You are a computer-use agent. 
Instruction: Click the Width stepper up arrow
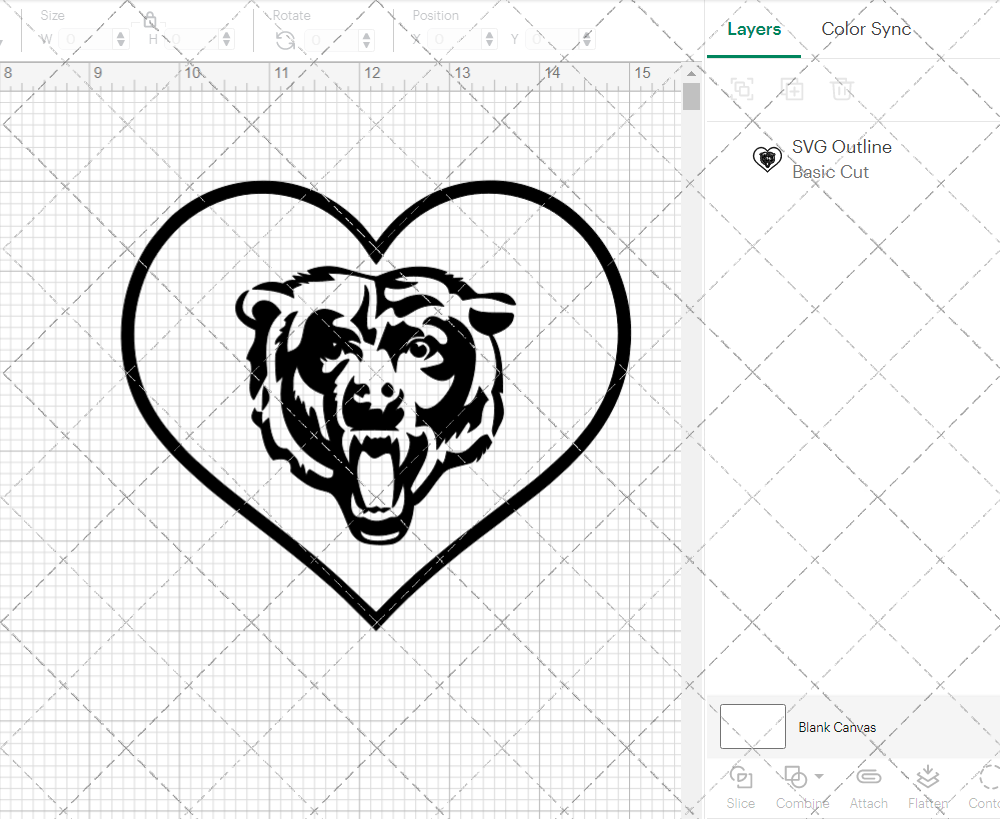coord(120,35)
